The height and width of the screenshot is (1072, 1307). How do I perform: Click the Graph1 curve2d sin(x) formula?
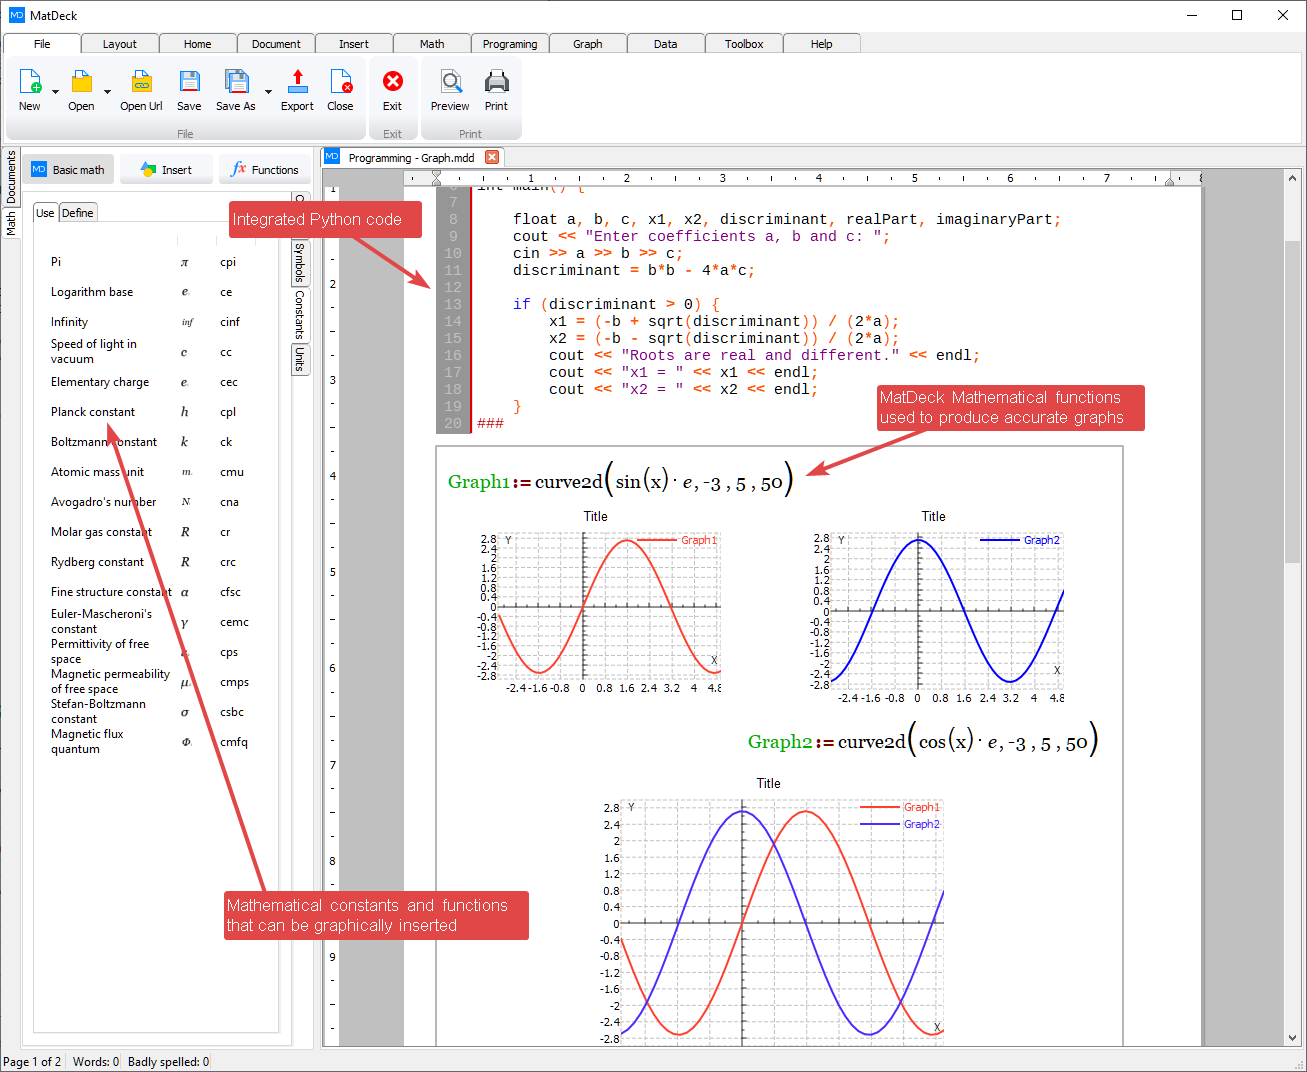[x=620, y=480]
